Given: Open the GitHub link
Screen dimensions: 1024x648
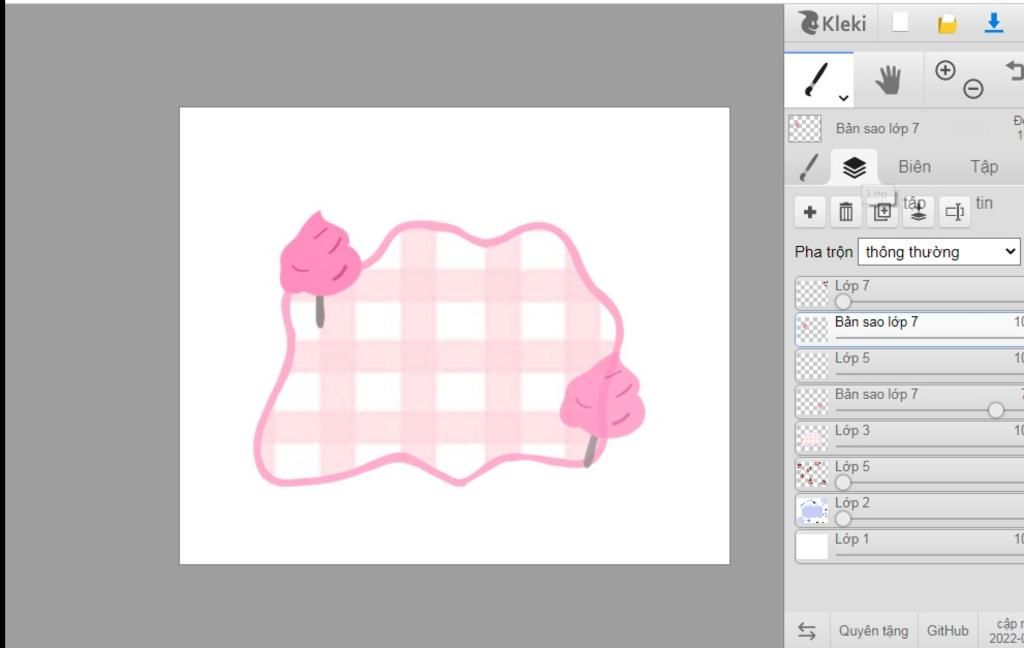Looking at the screenshot, I should [947, 630].
